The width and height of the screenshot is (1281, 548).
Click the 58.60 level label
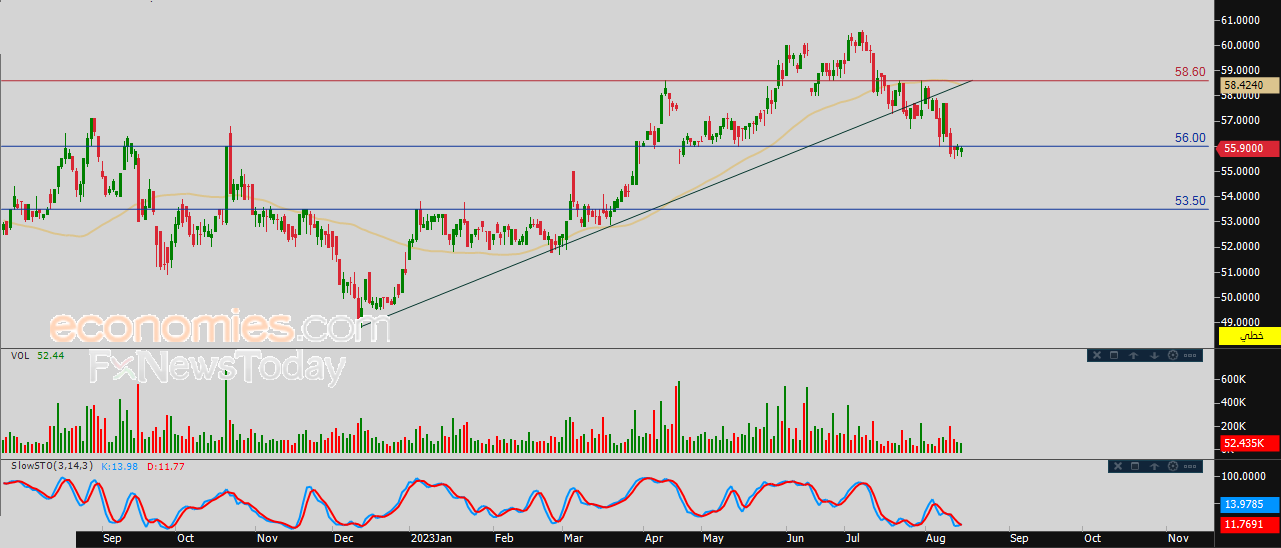coord(1190,72)
